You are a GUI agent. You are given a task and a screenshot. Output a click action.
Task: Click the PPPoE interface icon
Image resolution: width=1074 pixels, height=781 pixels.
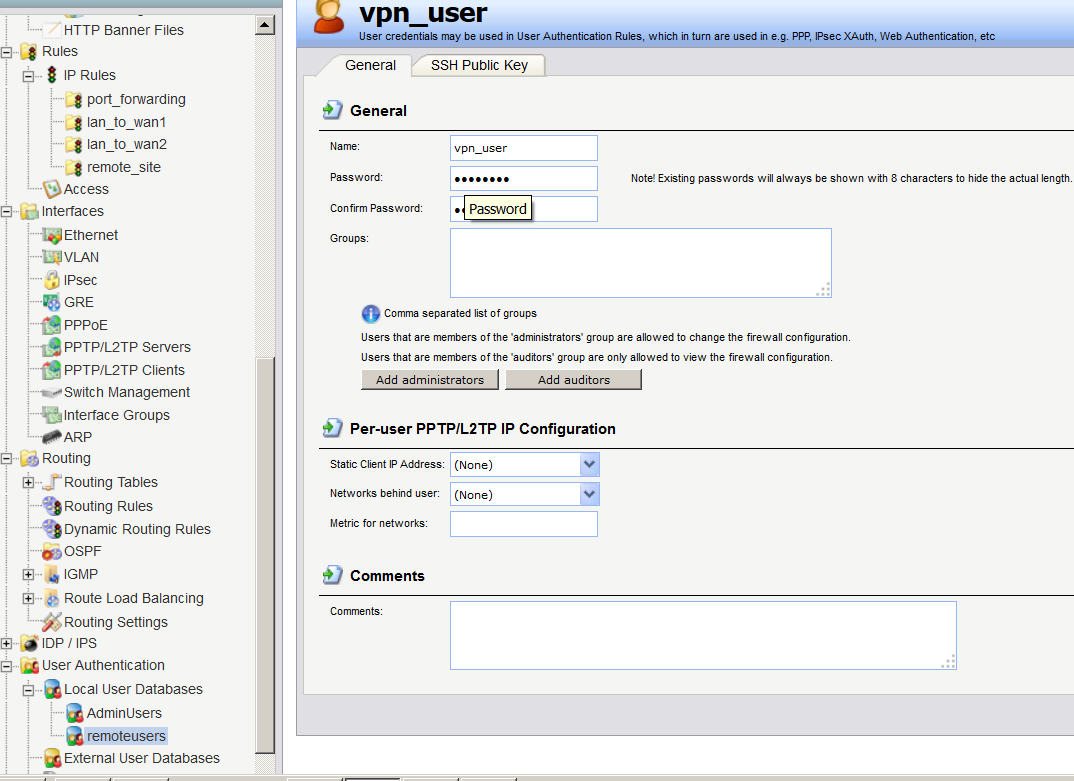[x=52, y=325]
